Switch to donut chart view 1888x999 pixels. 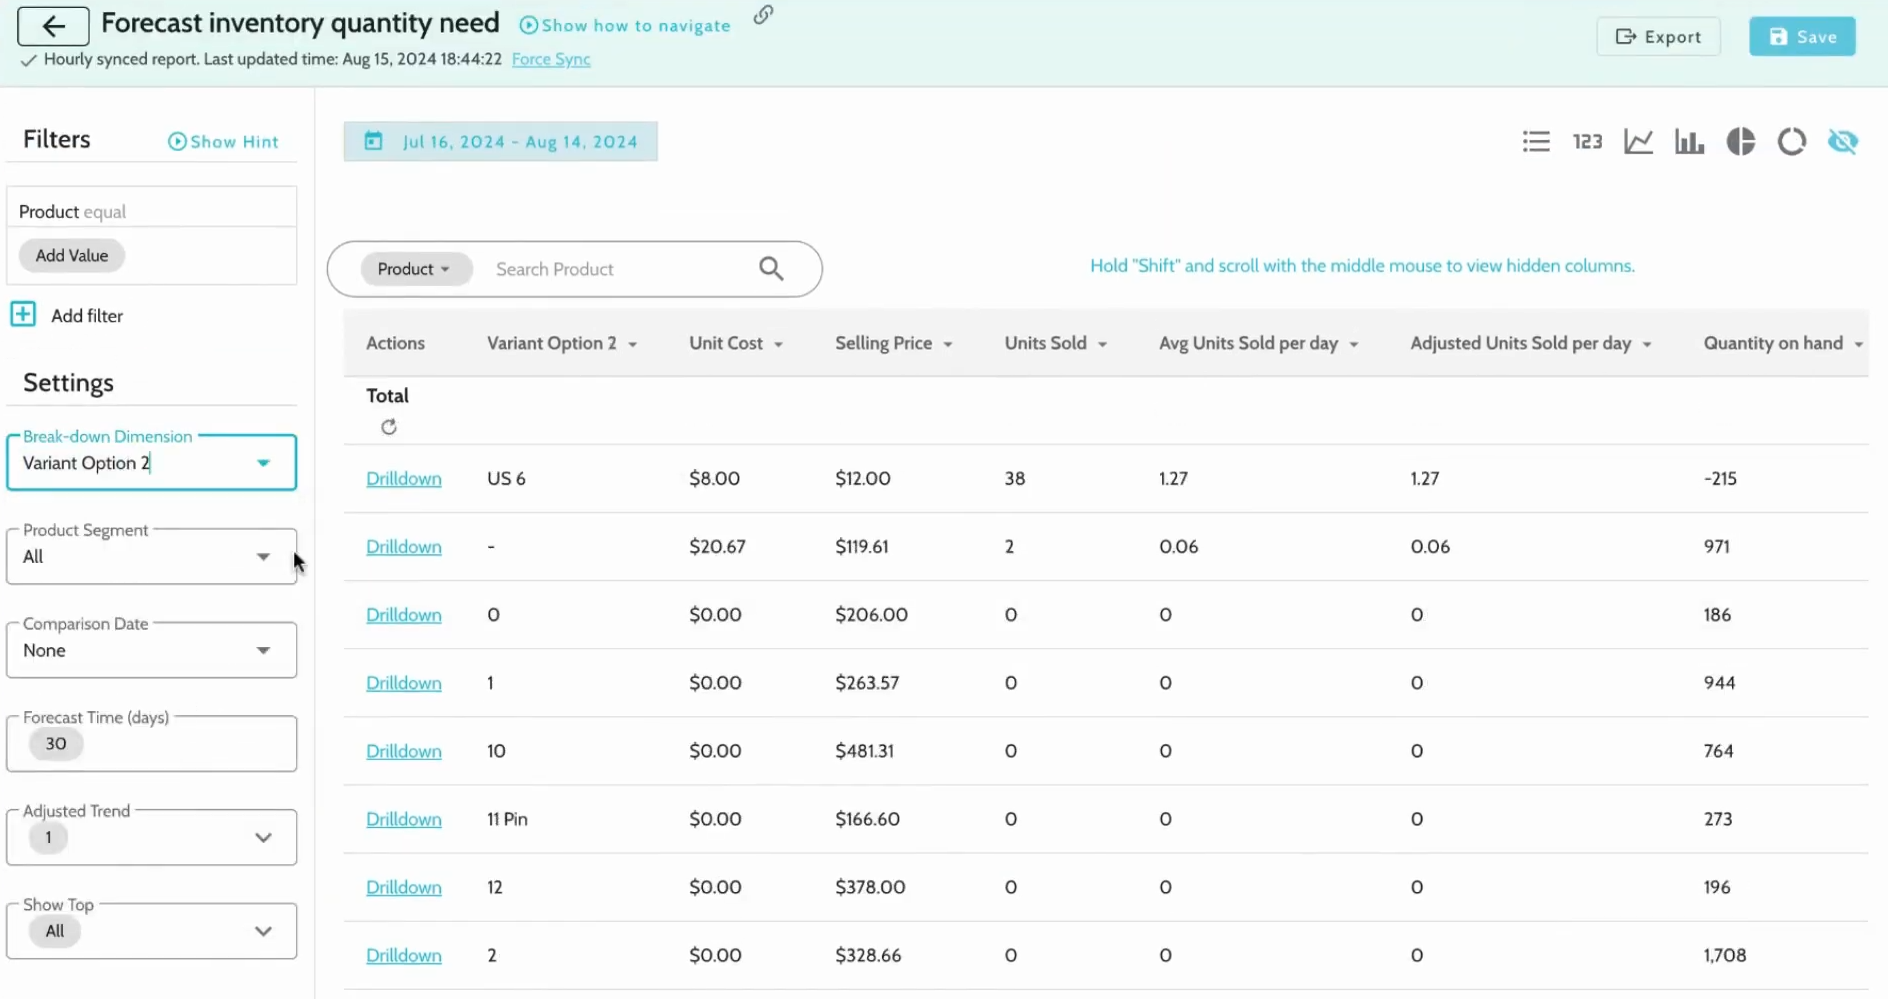1791,142
